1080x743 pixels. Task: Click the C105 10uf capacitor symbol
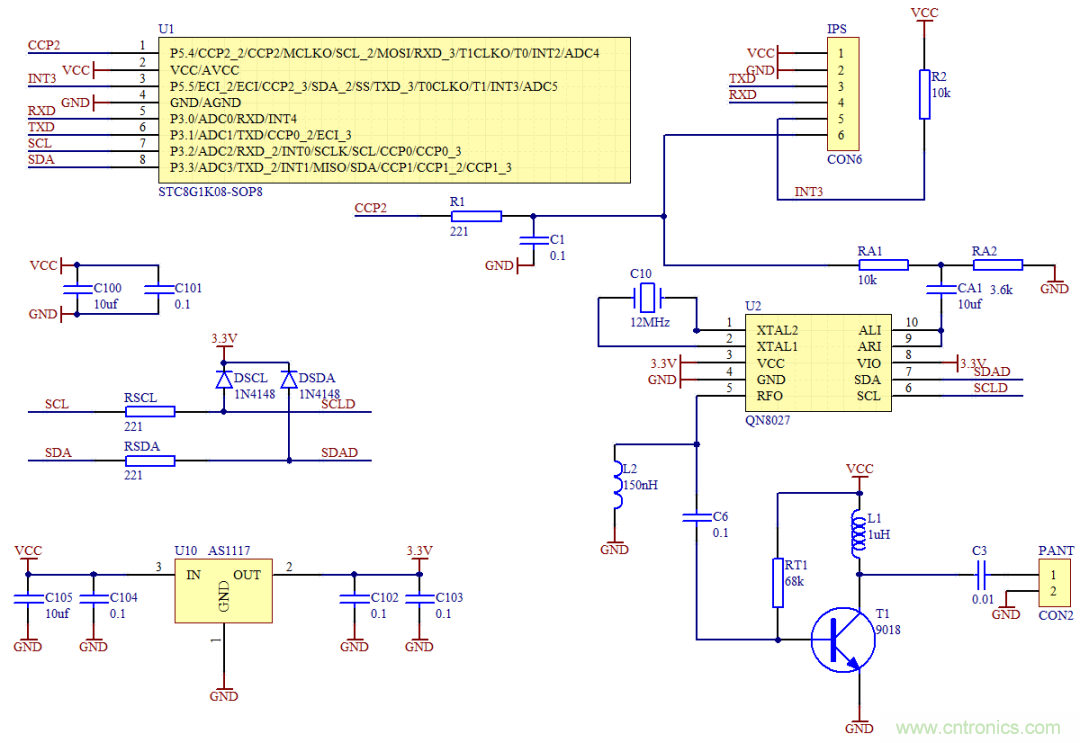pos(27,598)
